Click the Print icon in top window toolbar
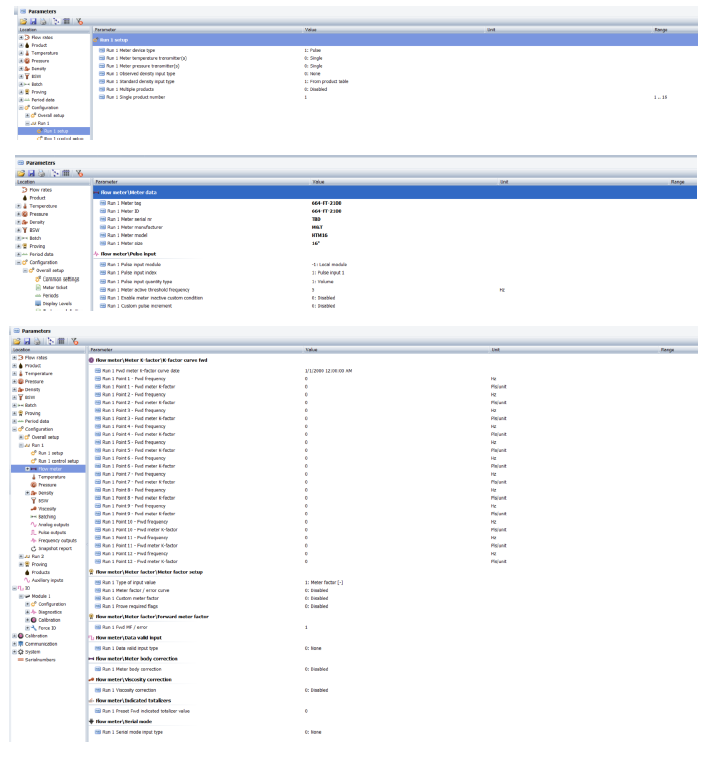Screen dimensions: 715x757 pos(43,21)
